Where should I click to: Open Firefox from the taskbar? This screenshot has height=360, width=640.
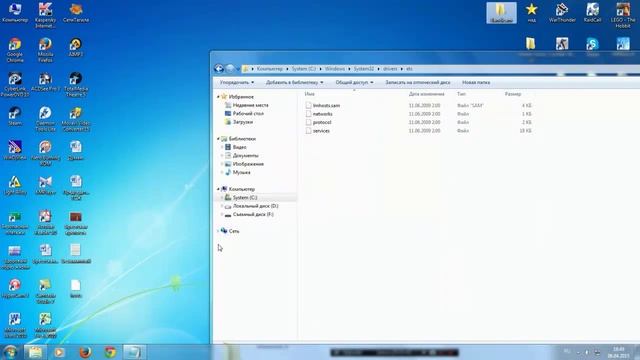click(85, 352)
